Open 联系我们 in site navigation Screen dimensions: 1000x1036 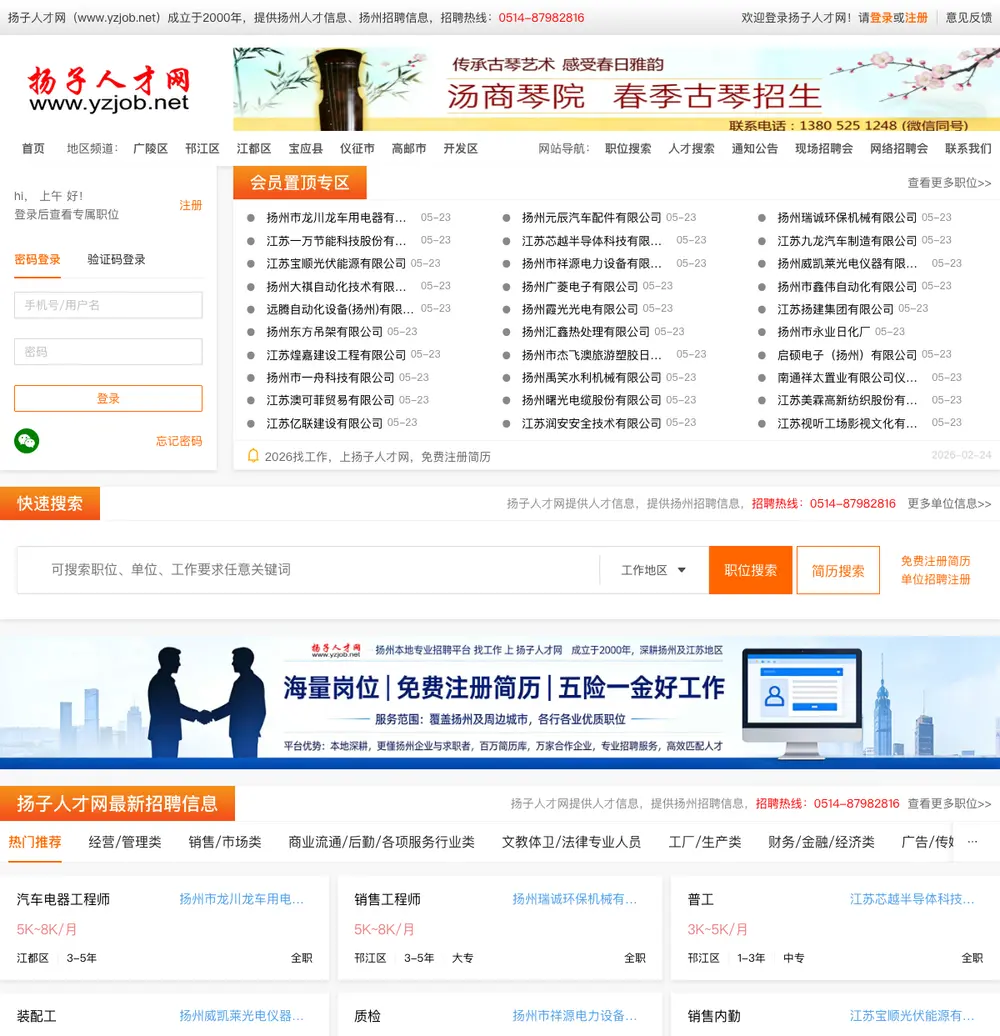click(x=968, y=149)
